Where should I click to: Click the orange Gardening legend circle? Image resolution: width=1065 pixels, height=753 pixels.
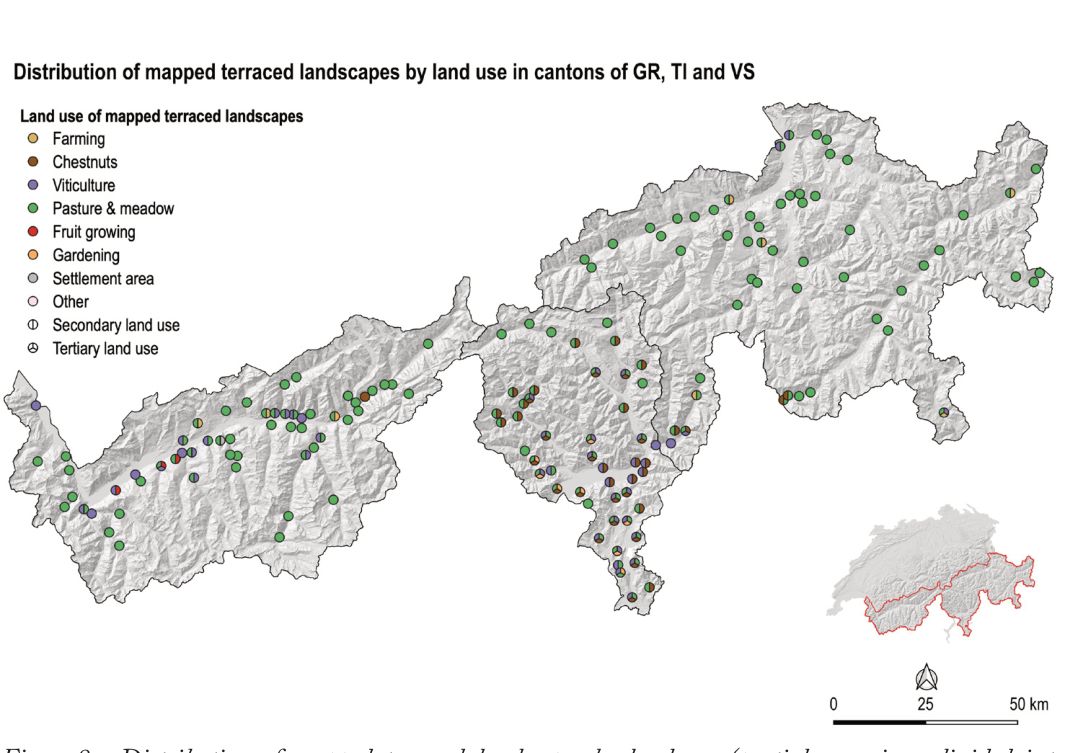[x=33, y=255]
